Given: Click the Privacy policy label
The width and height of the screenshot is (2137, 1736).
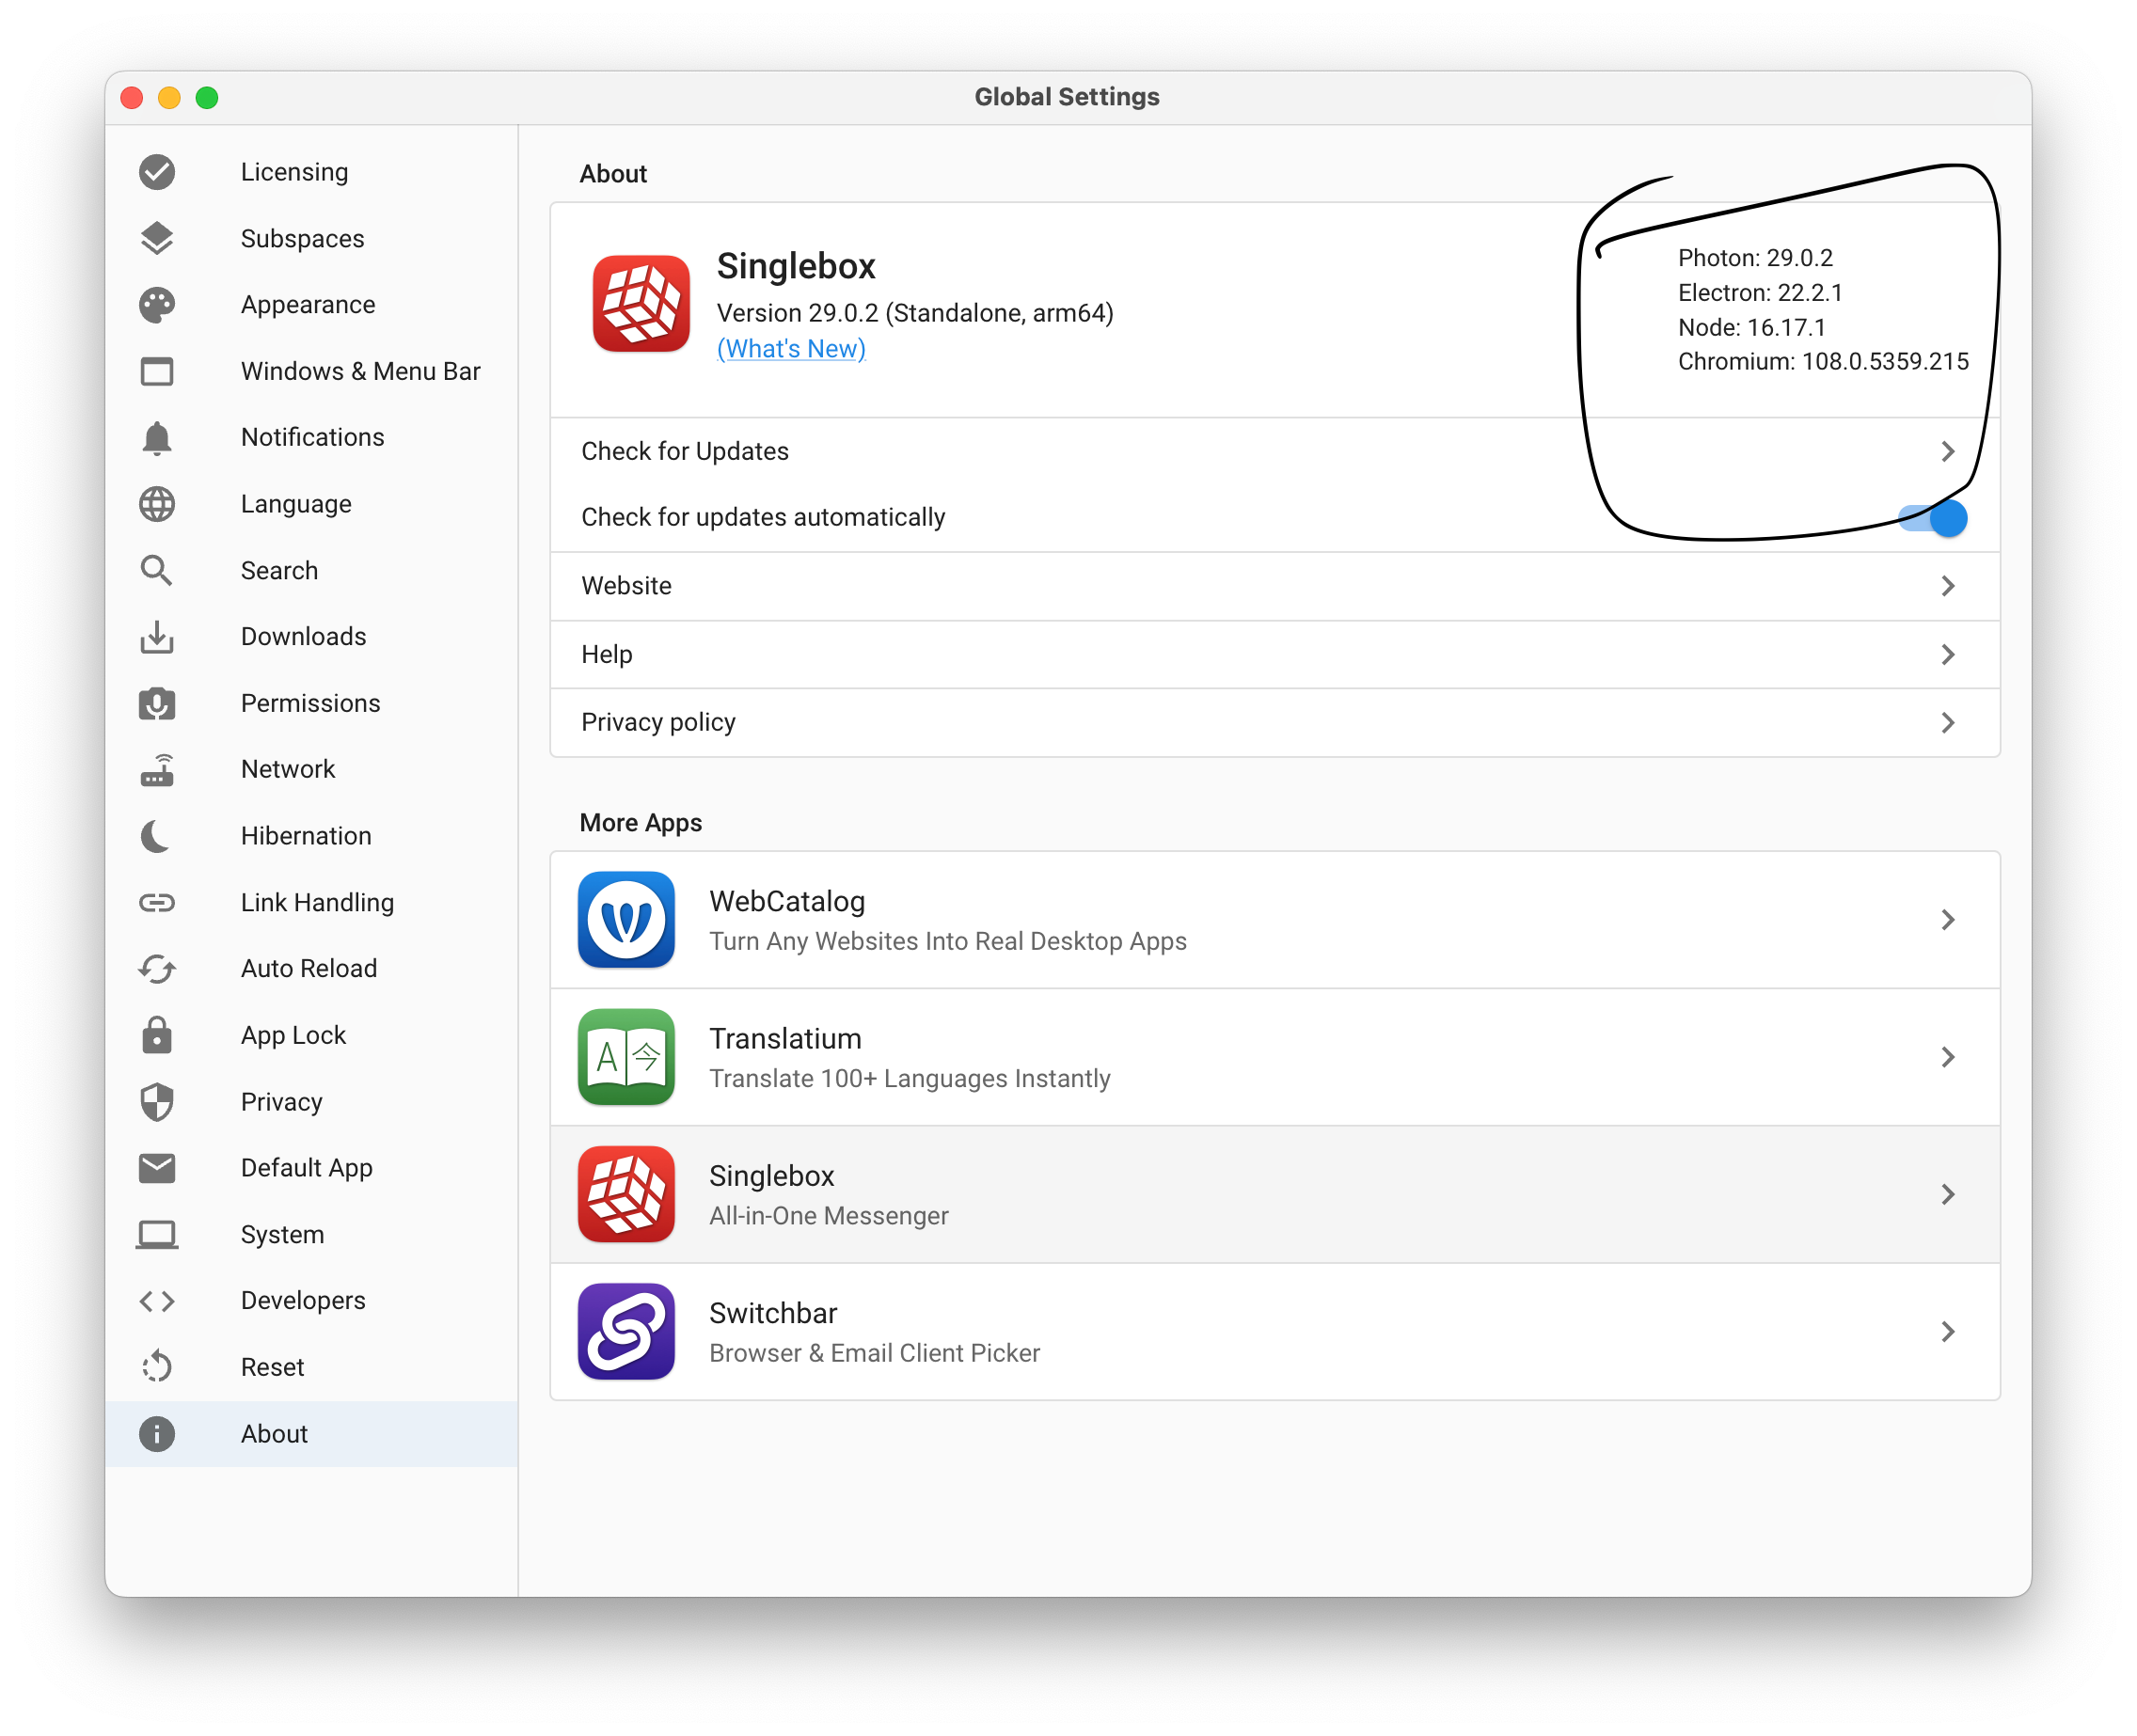Looking at the screenshot, I should [x=659, y=723].
